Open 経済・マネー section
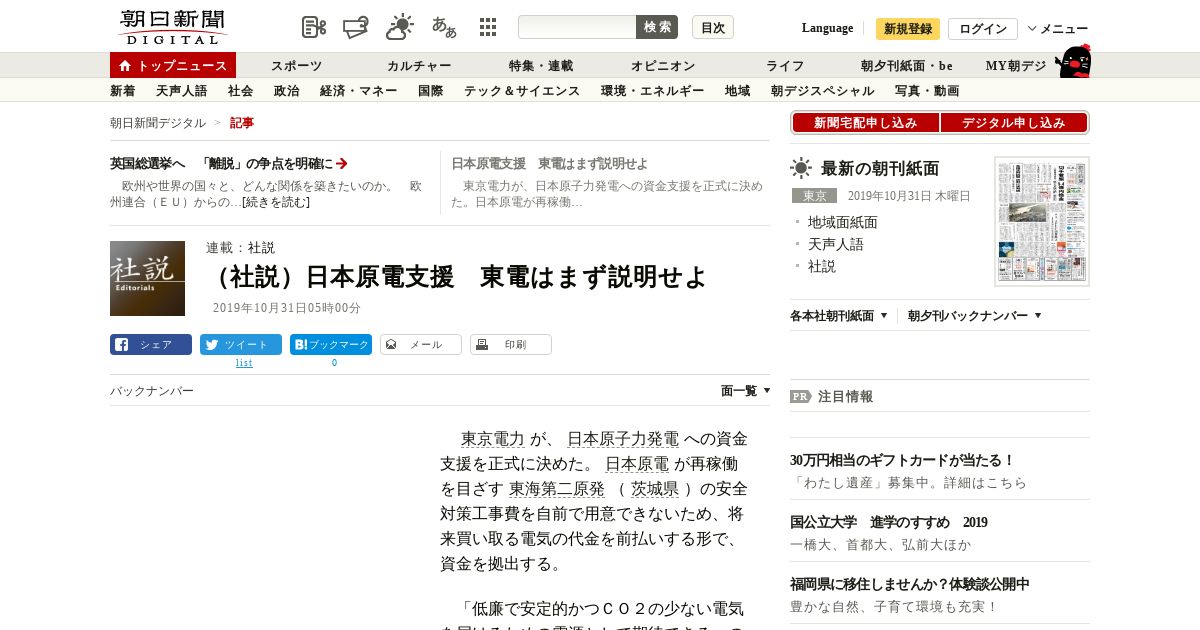The height and width of the screenshot is (630, 1200). tap(359, 91)
